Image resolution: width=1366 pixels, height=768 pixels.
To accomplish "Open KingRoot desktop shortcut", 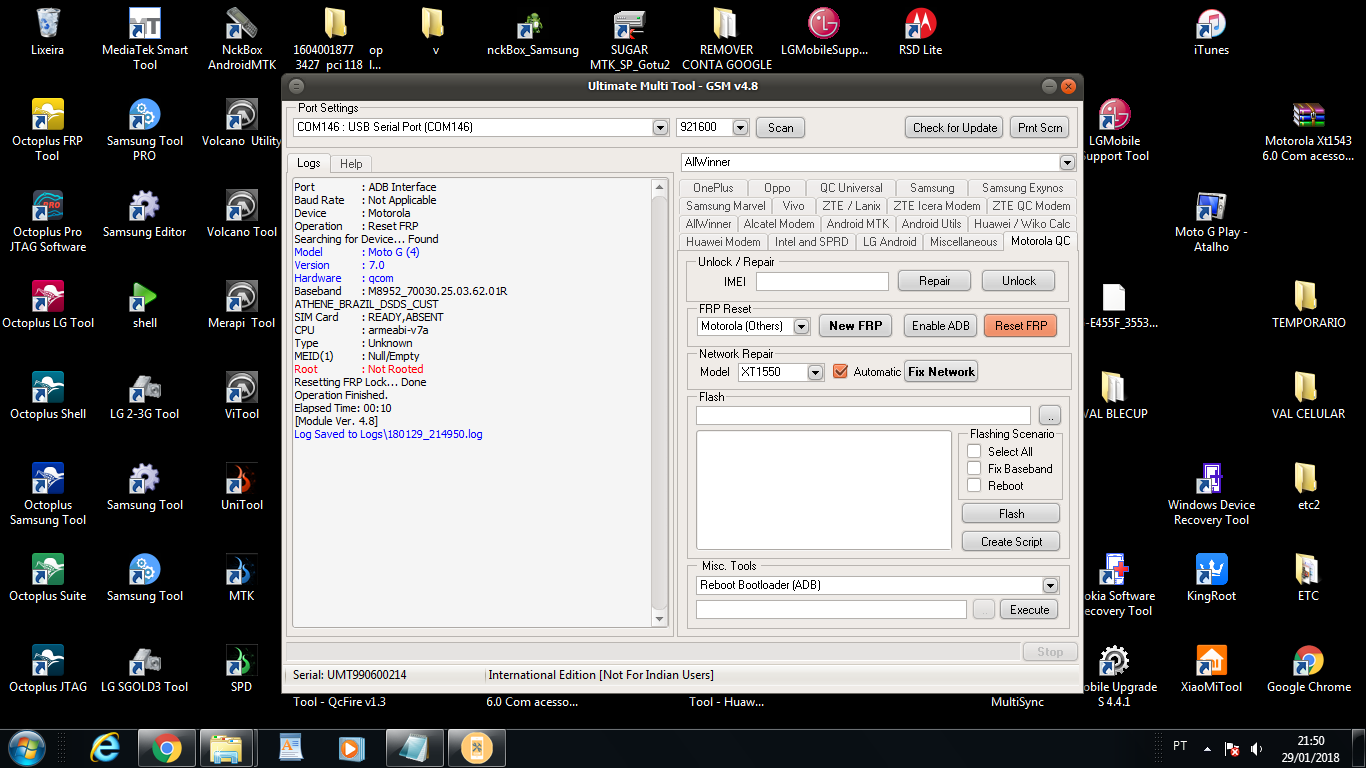I will (x=1211, y=578).
